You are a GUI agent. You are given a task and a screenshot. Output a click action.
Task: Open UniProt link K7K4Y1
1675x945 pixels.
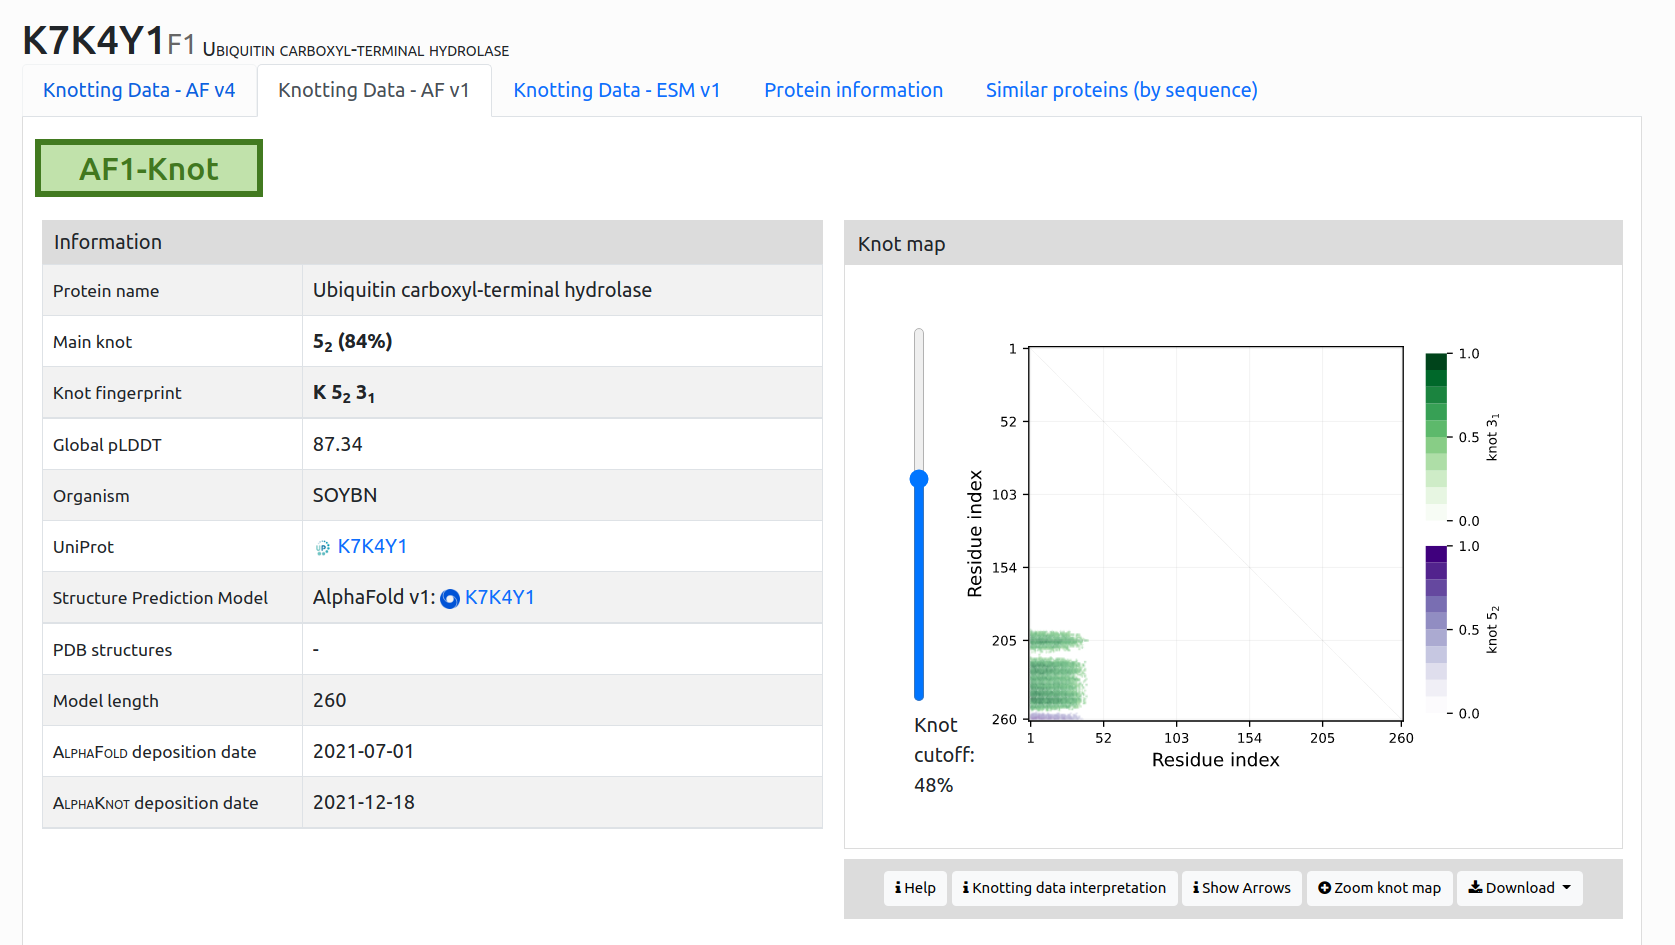(372, 546)
